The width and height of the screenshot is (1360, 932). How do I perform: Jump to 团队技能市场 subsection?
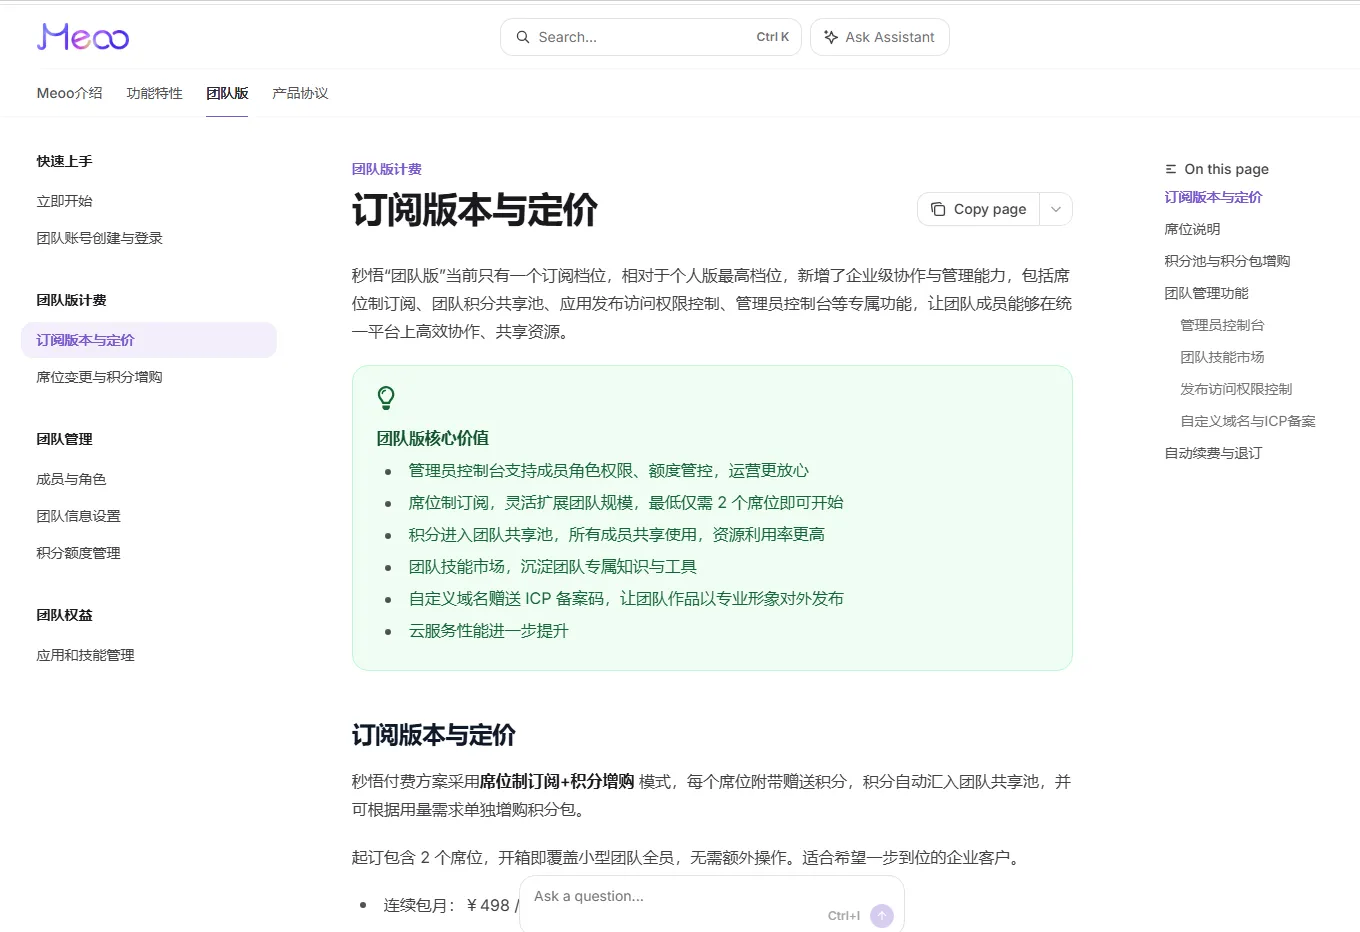pos(1223,357)
